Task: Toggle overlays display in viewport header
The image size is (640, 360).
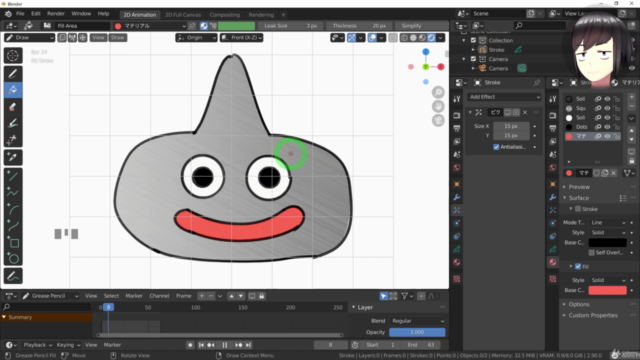Action: 372,38
